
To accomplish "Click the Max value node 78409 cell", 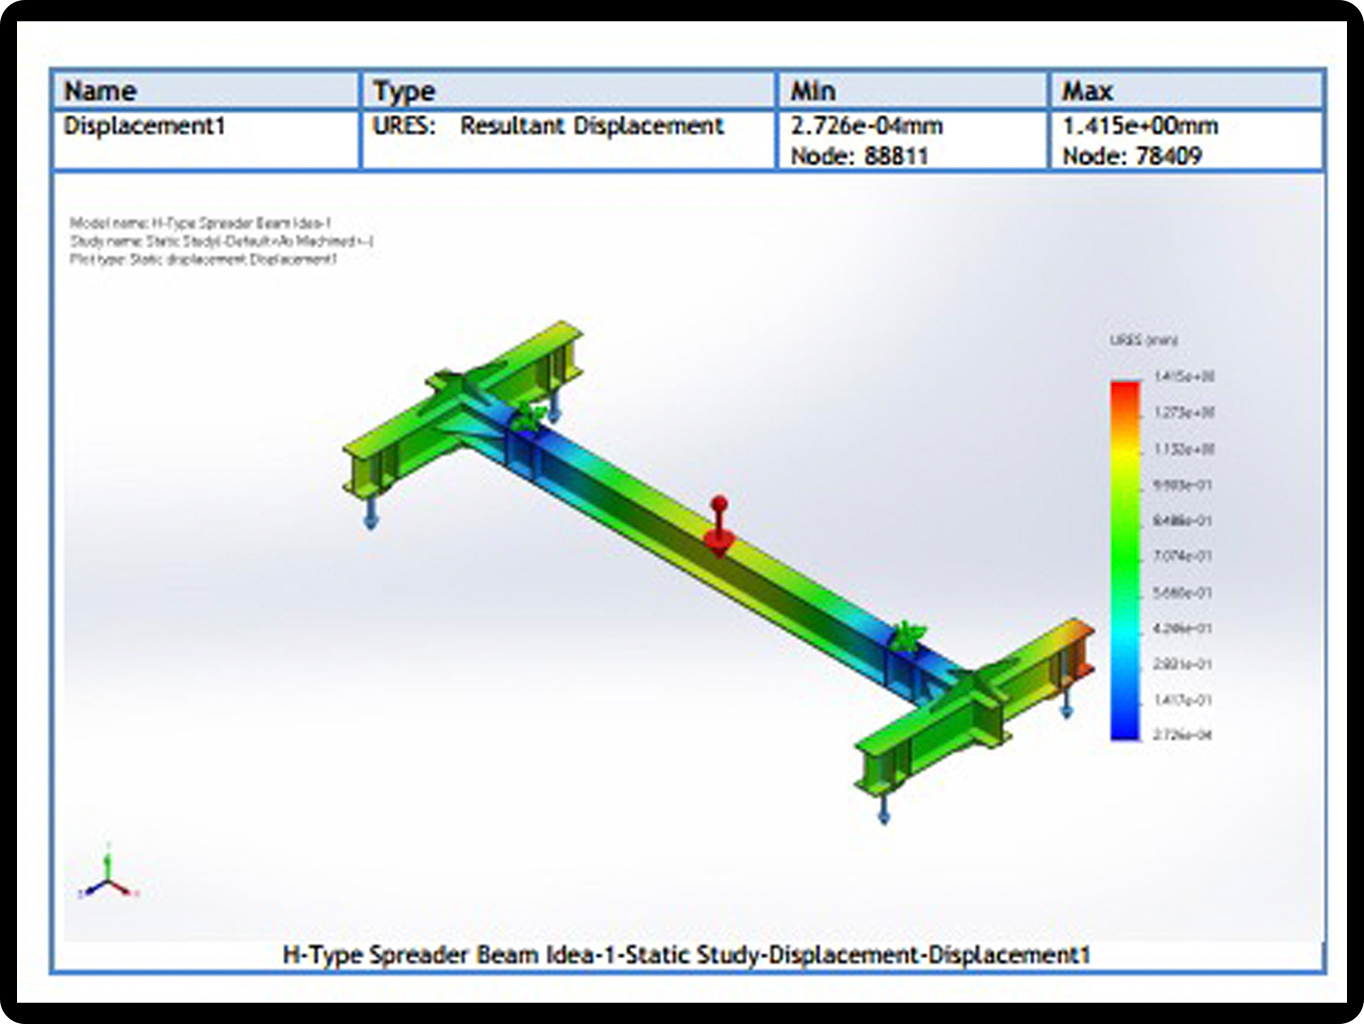I will [1132, 156].
